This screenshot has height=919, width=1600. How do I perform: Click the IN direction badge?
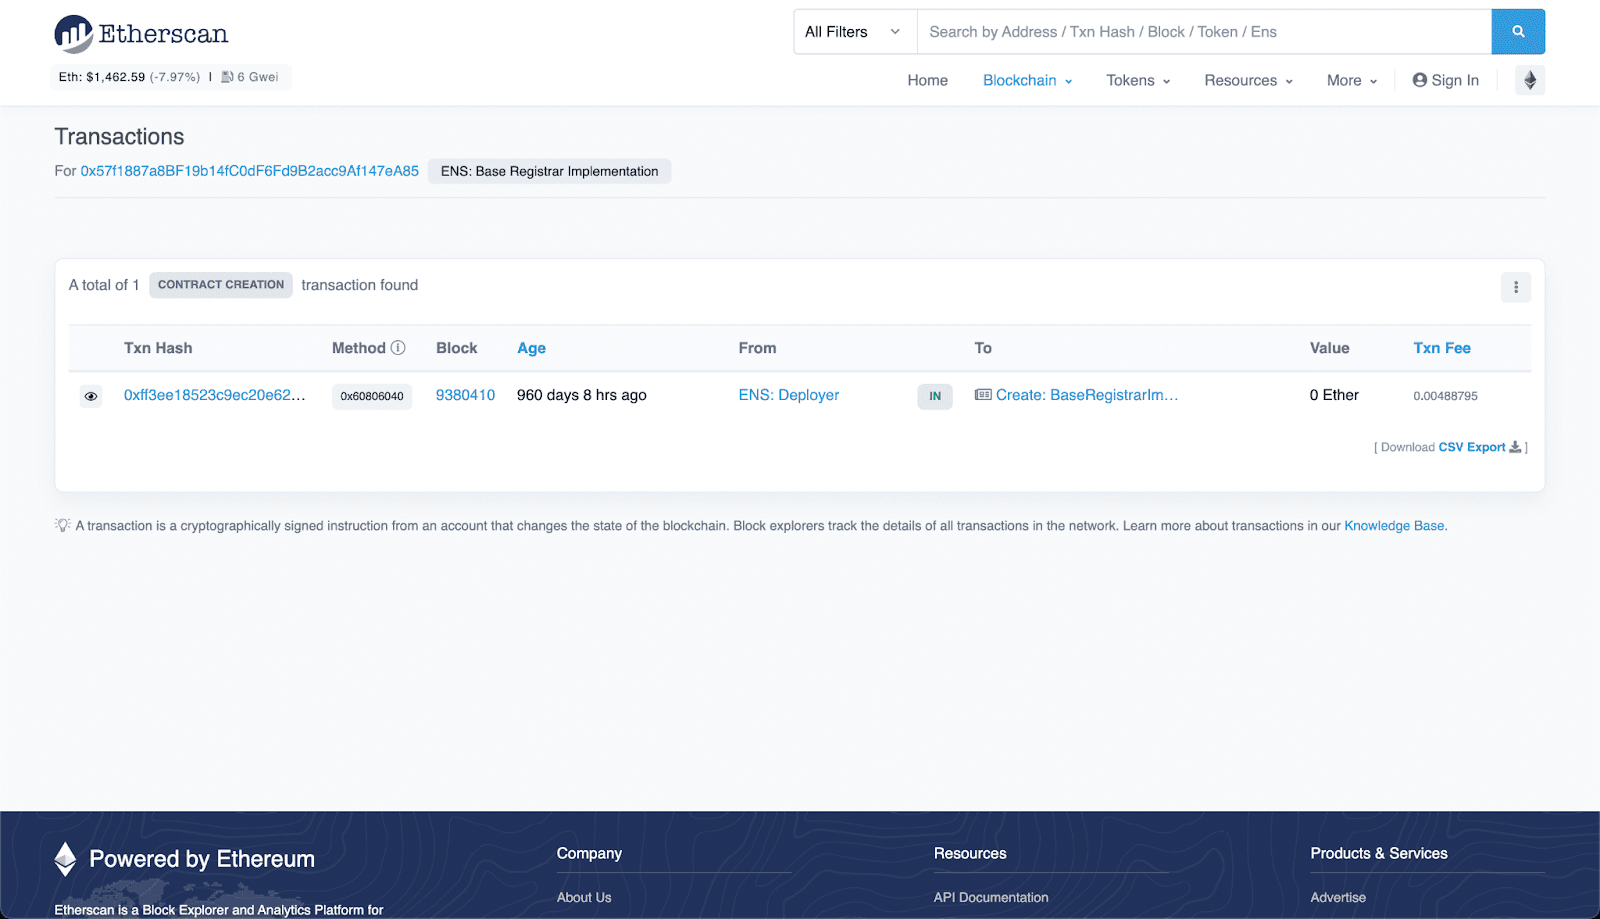[935, 396]
